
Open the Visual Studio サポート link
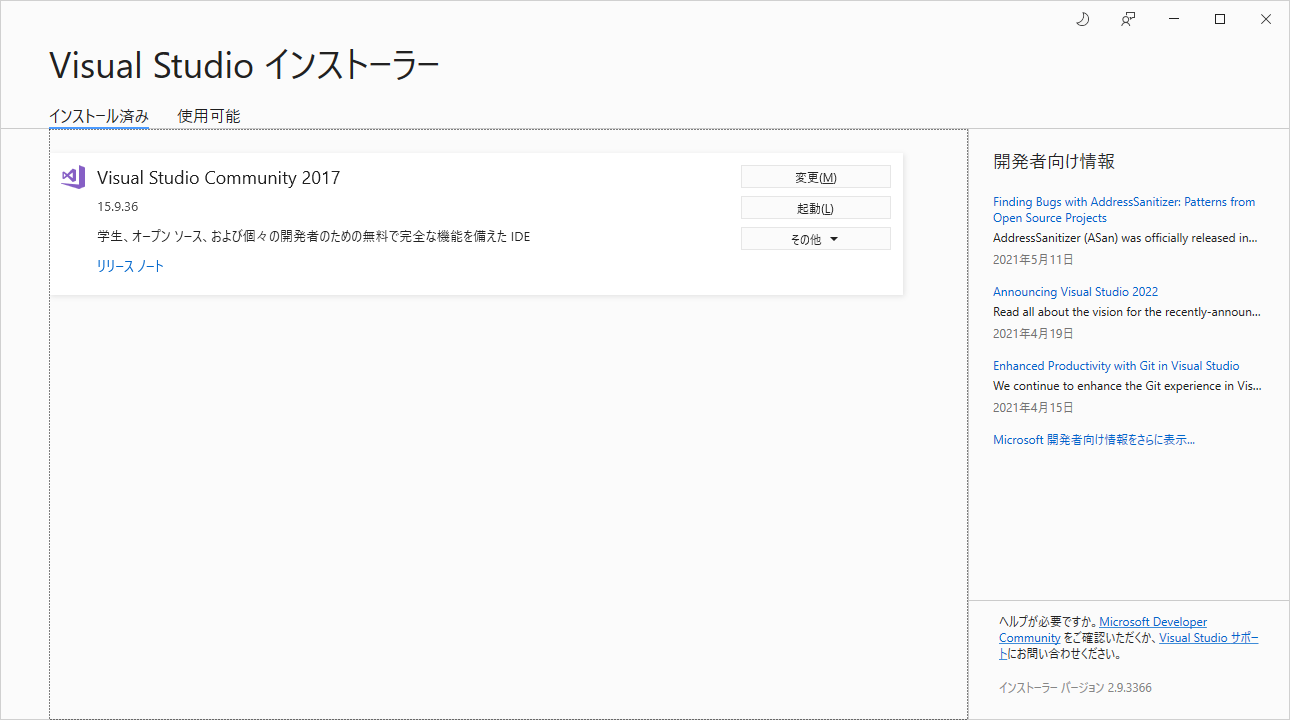1208,637
